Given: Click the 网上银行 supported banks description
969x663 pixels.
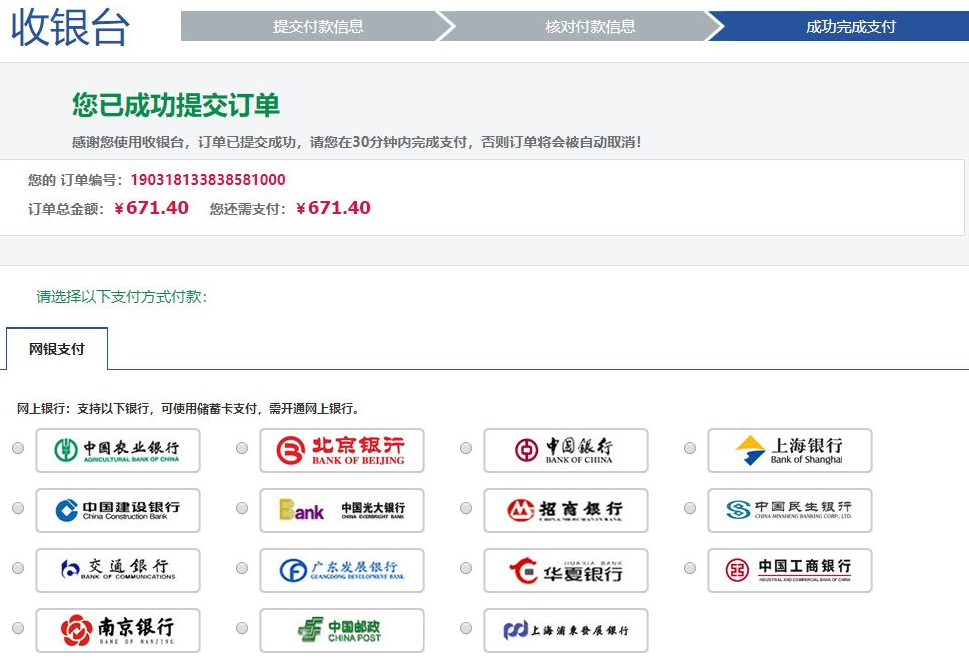Looking at the screenshot, I should coord(188,408).
